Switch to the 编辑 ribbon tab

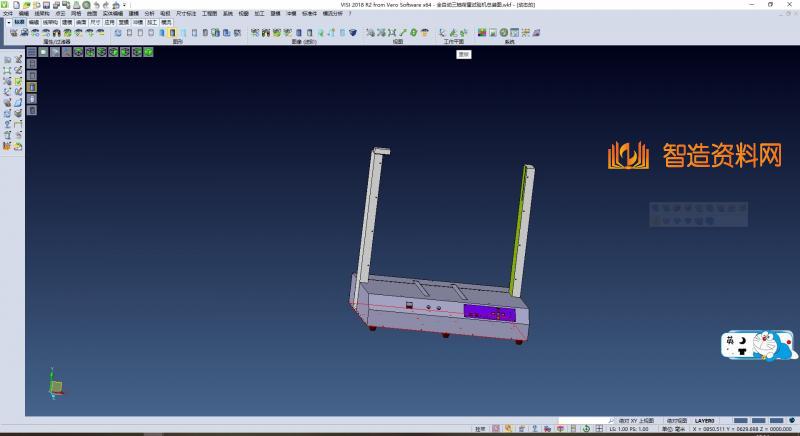point(35,21)
